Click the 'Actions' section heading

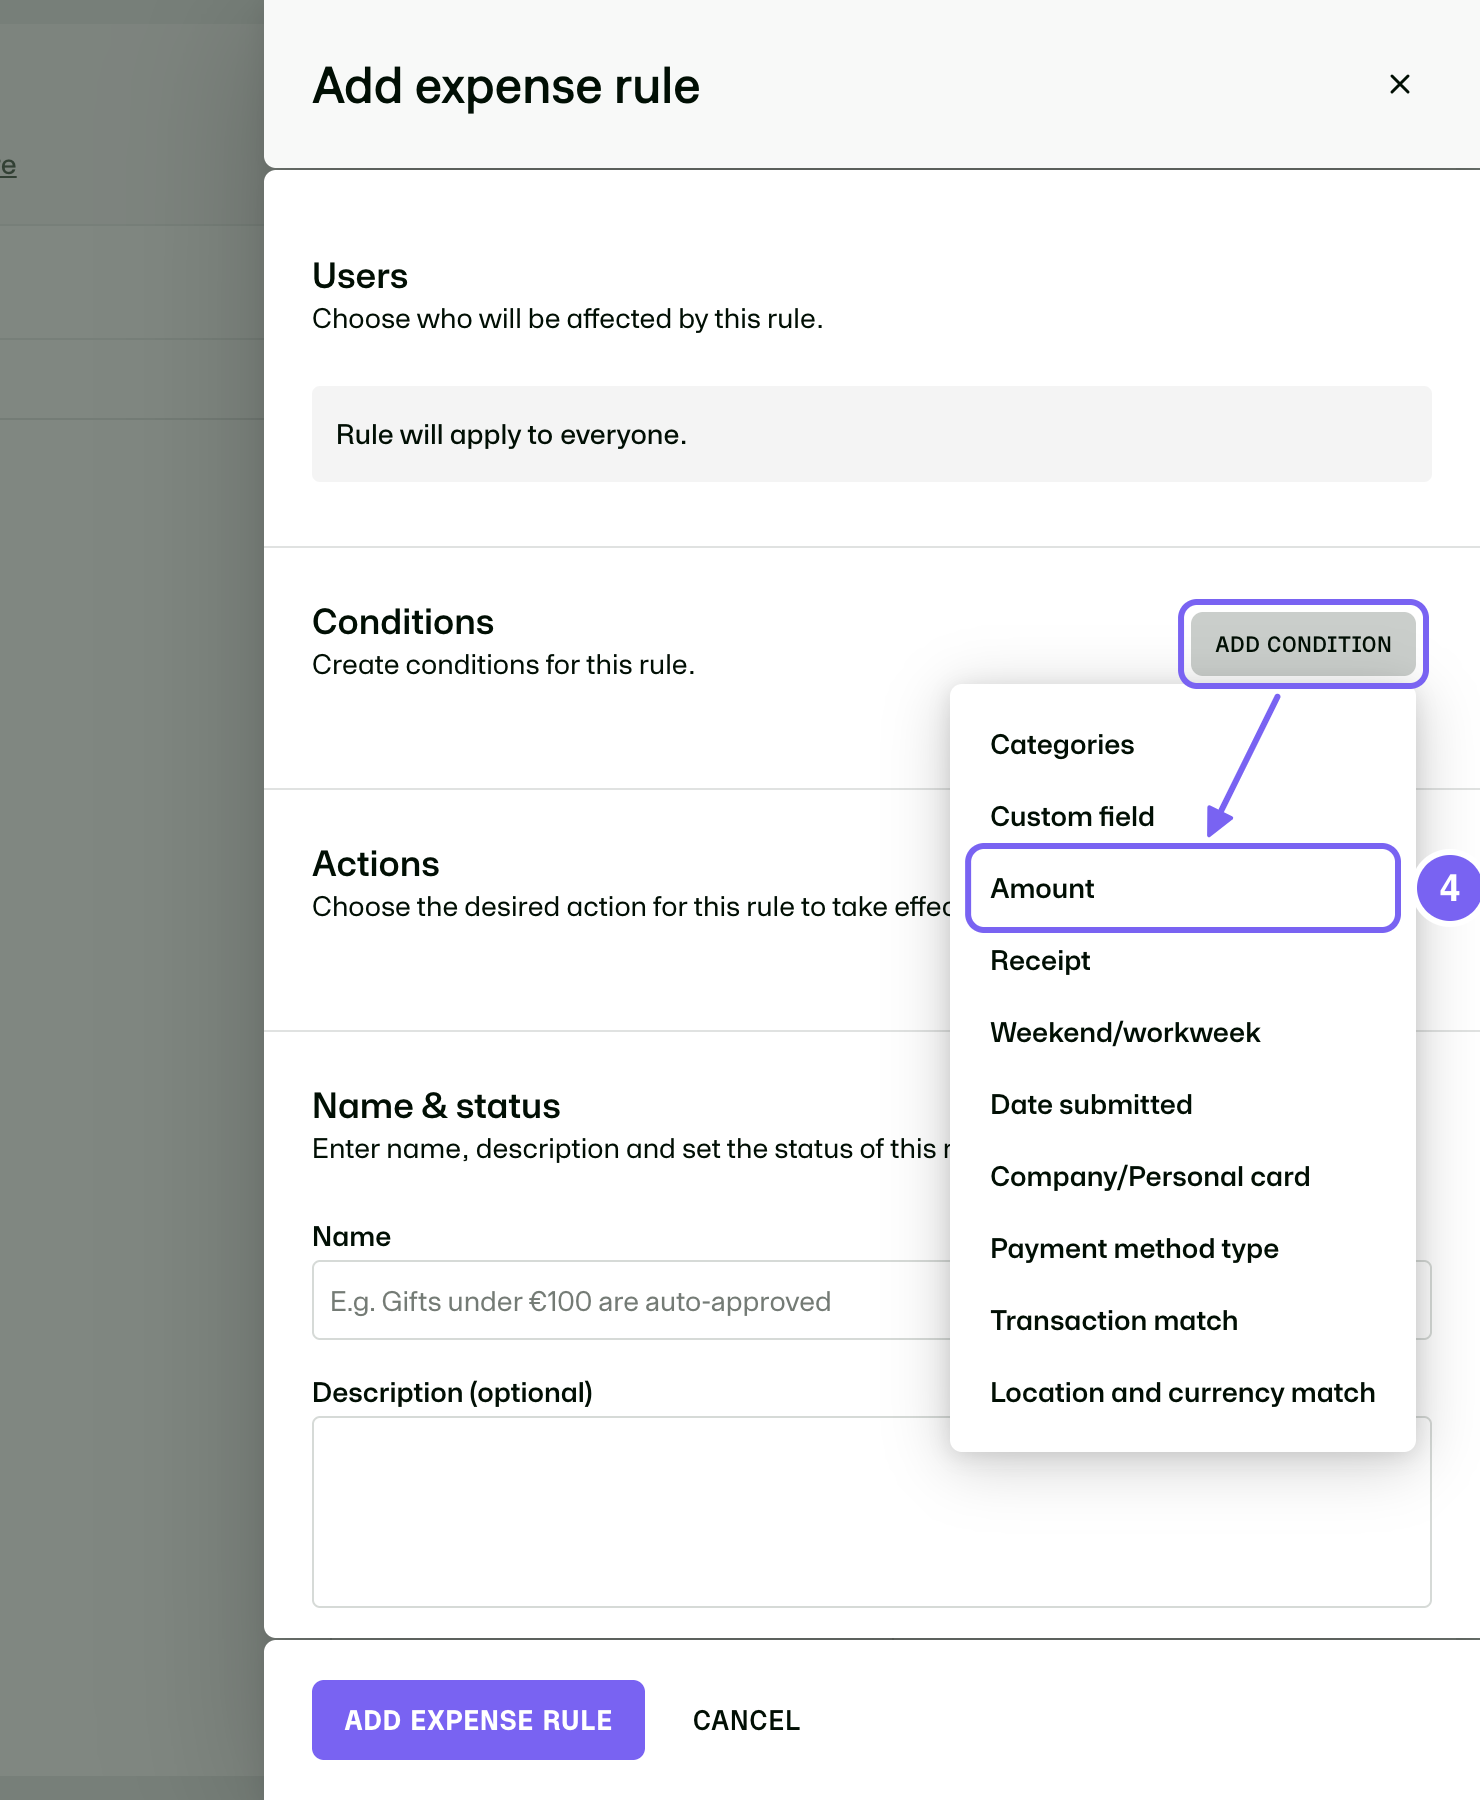[x=376, y=864]
